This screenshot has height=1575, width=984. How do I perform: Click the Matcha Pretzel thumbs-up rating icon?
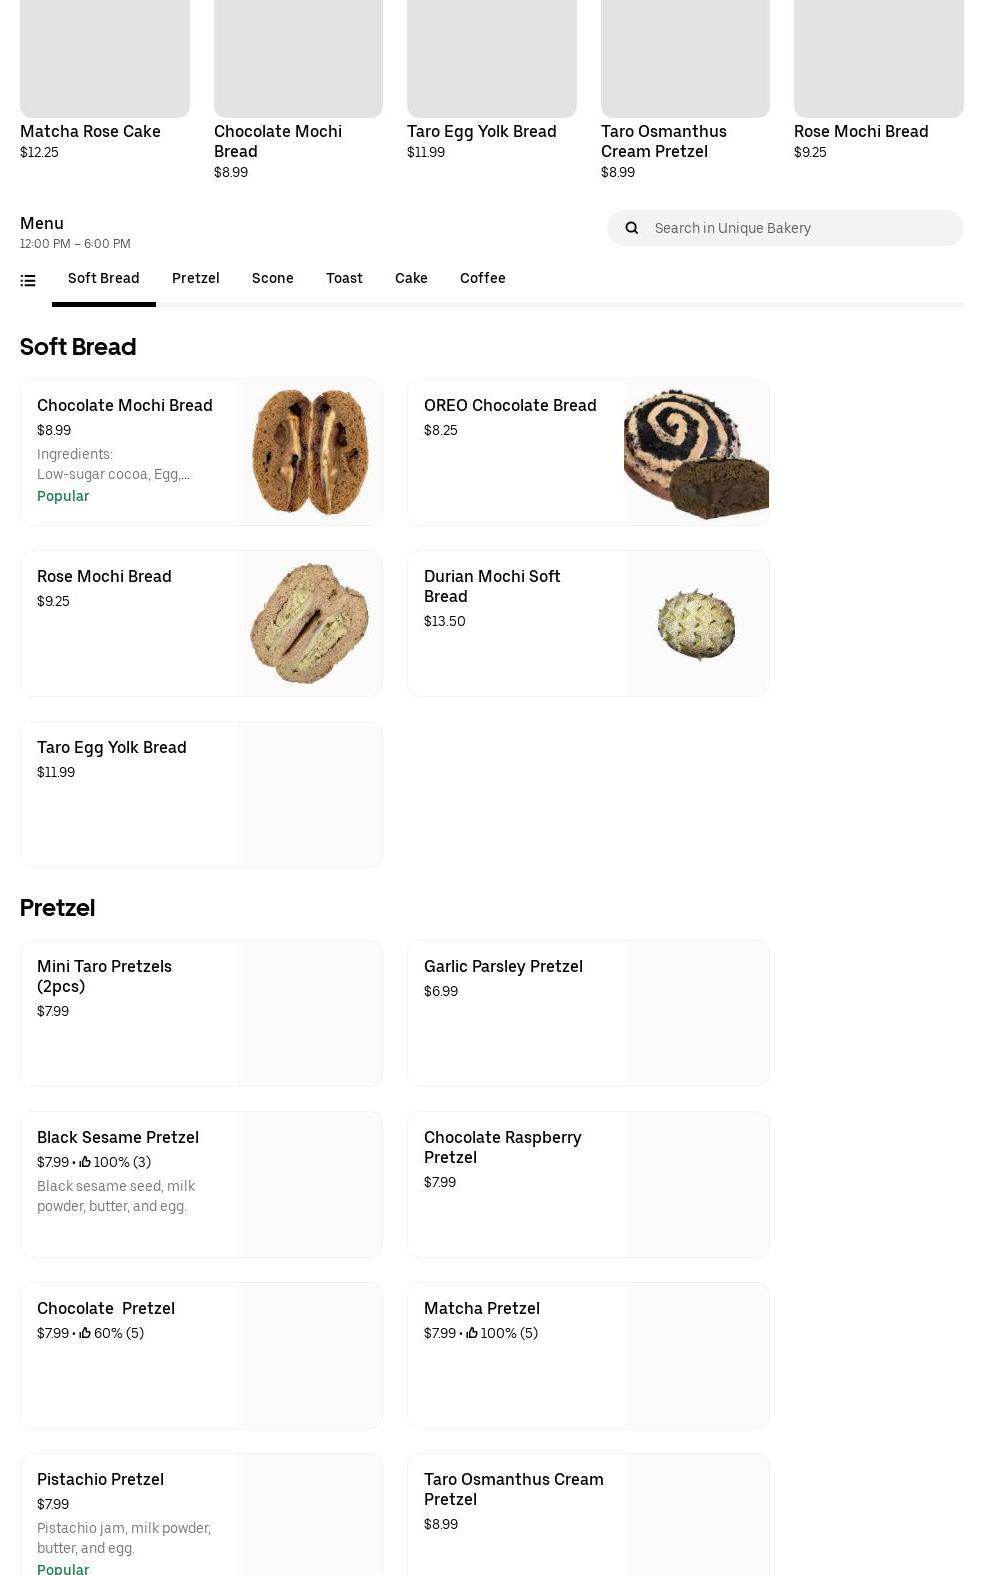(472, 1333)
